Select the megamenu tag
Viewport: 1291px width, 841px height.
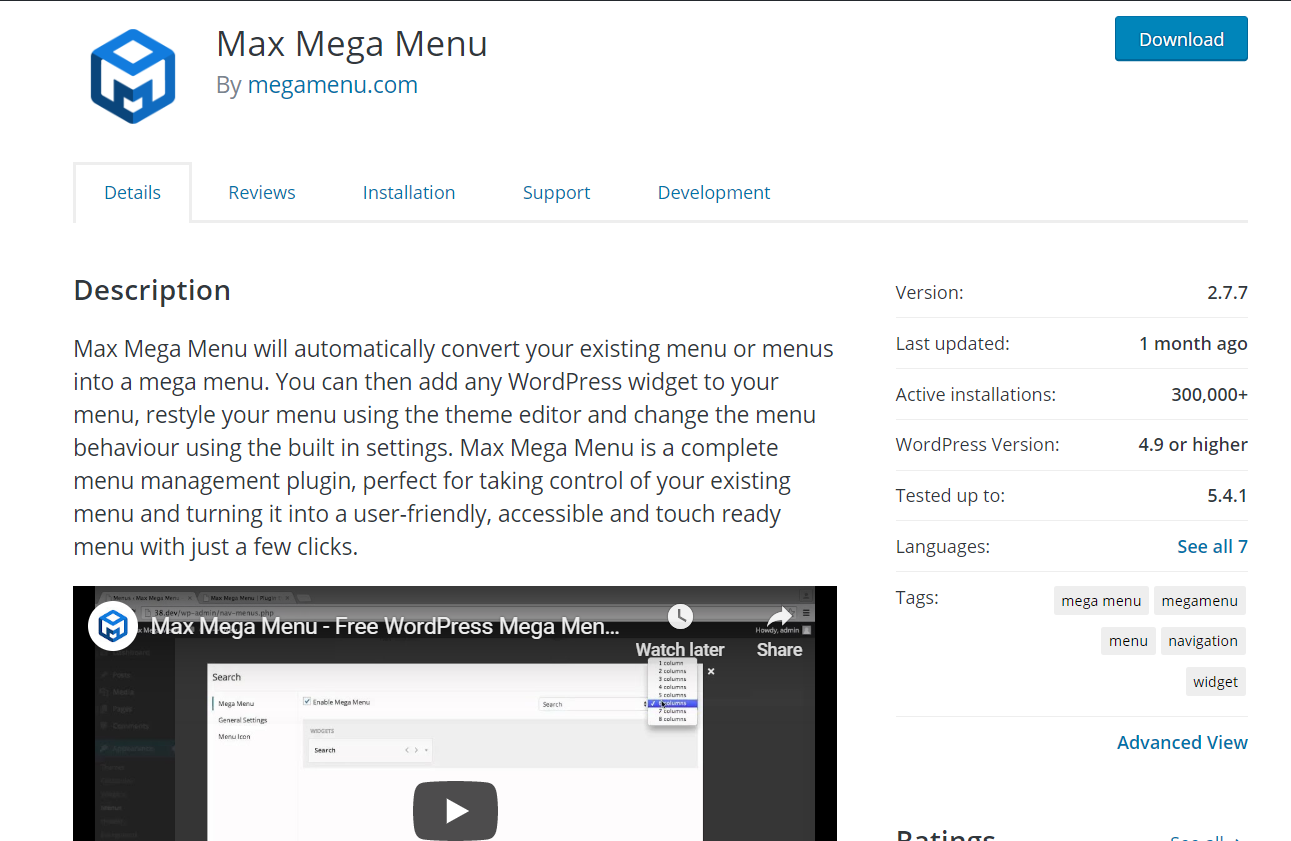[x=1200, y=600]
